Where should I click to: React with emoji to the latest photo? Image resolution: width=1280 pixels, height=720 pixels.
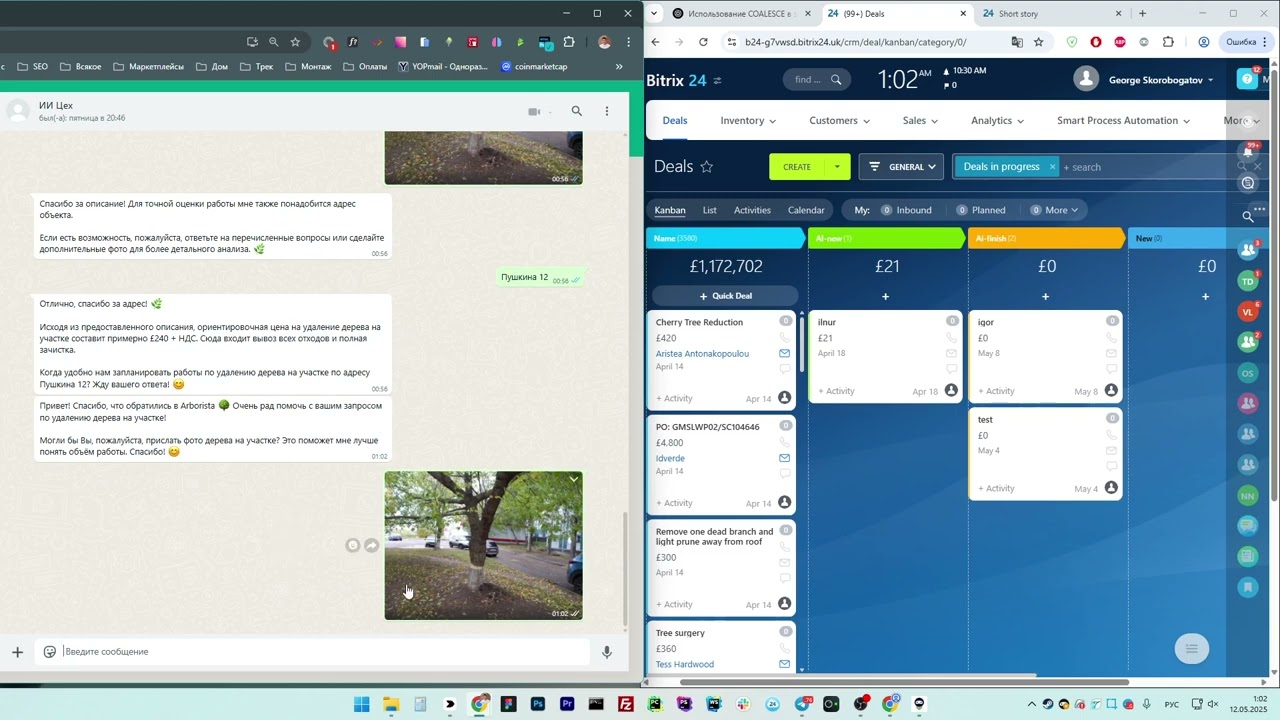[352, 545]
